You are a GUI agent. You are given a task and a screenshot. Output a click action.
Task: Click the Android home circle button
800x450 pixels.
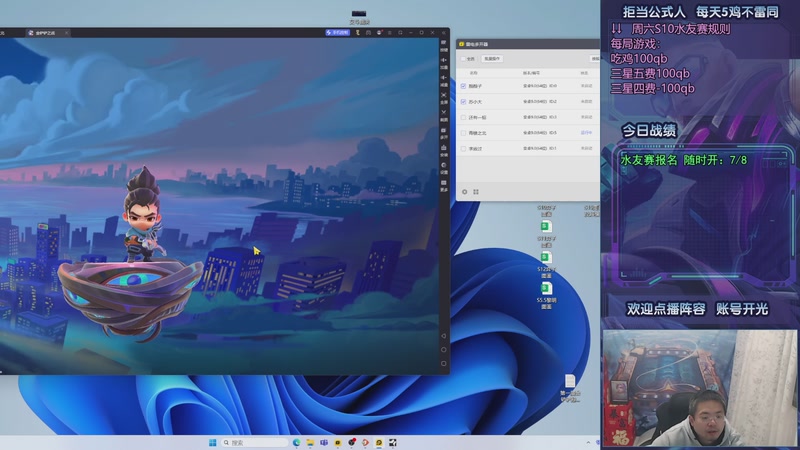pyautogui.click(x=443, y=349)
